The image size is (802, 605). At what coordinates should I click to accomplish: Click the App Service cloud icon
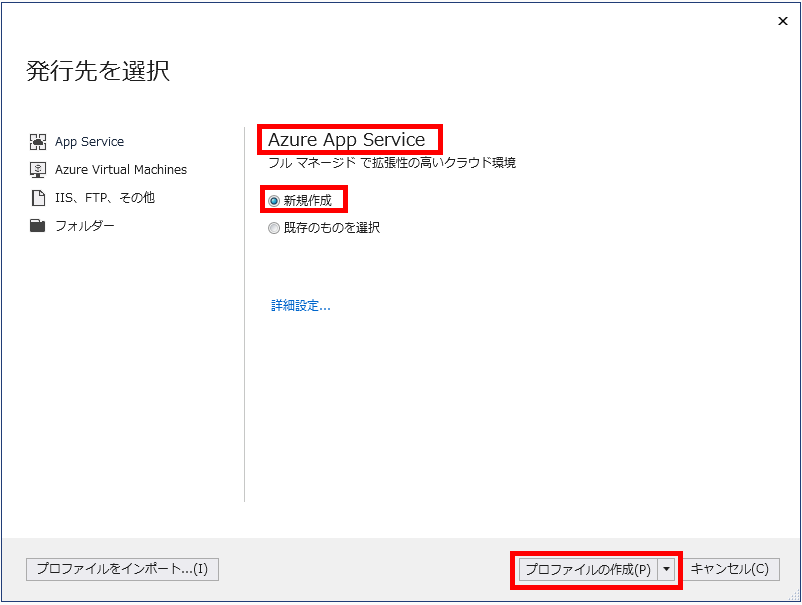pyautogui.click(x=38, y=142)
